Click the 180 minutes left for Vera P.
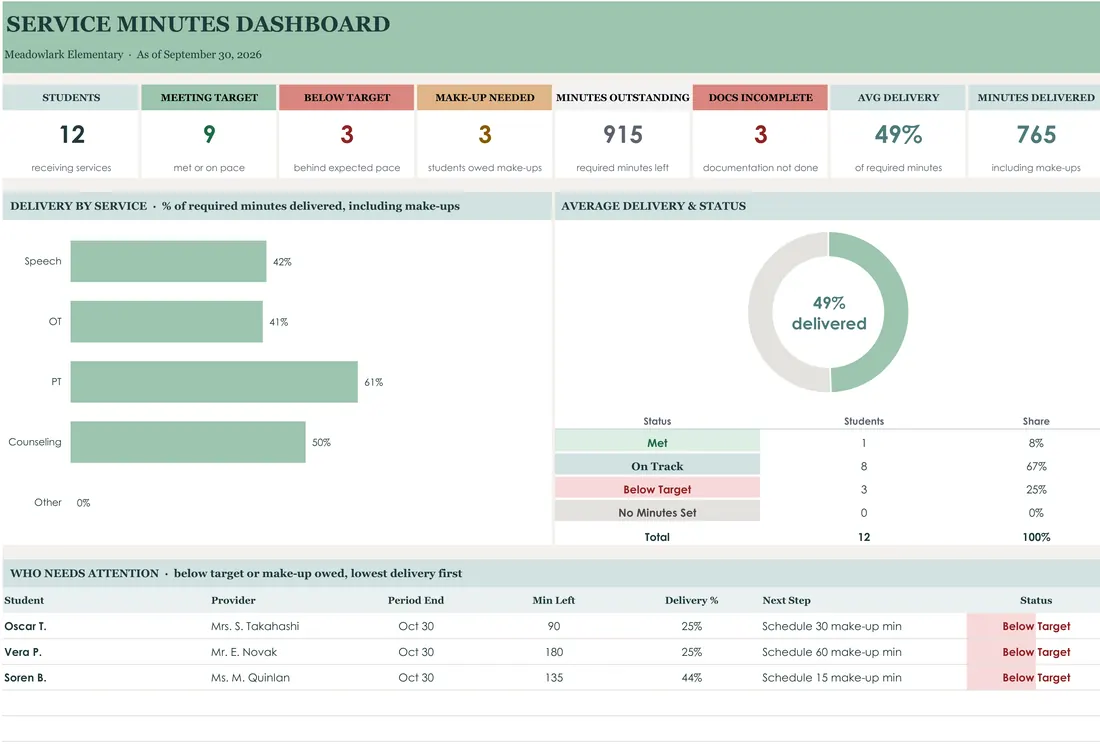 [x=554, y=652]
